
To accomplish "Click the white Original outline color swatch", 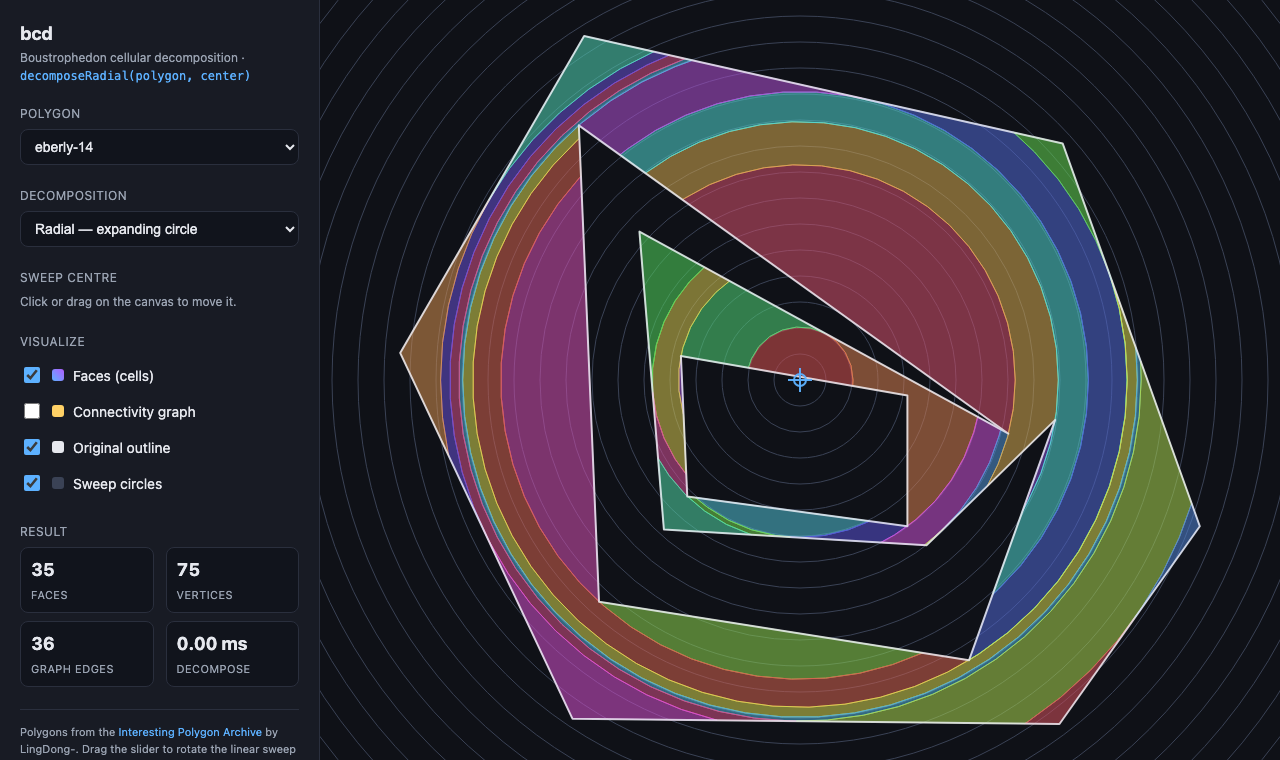I will coord(58,448).
